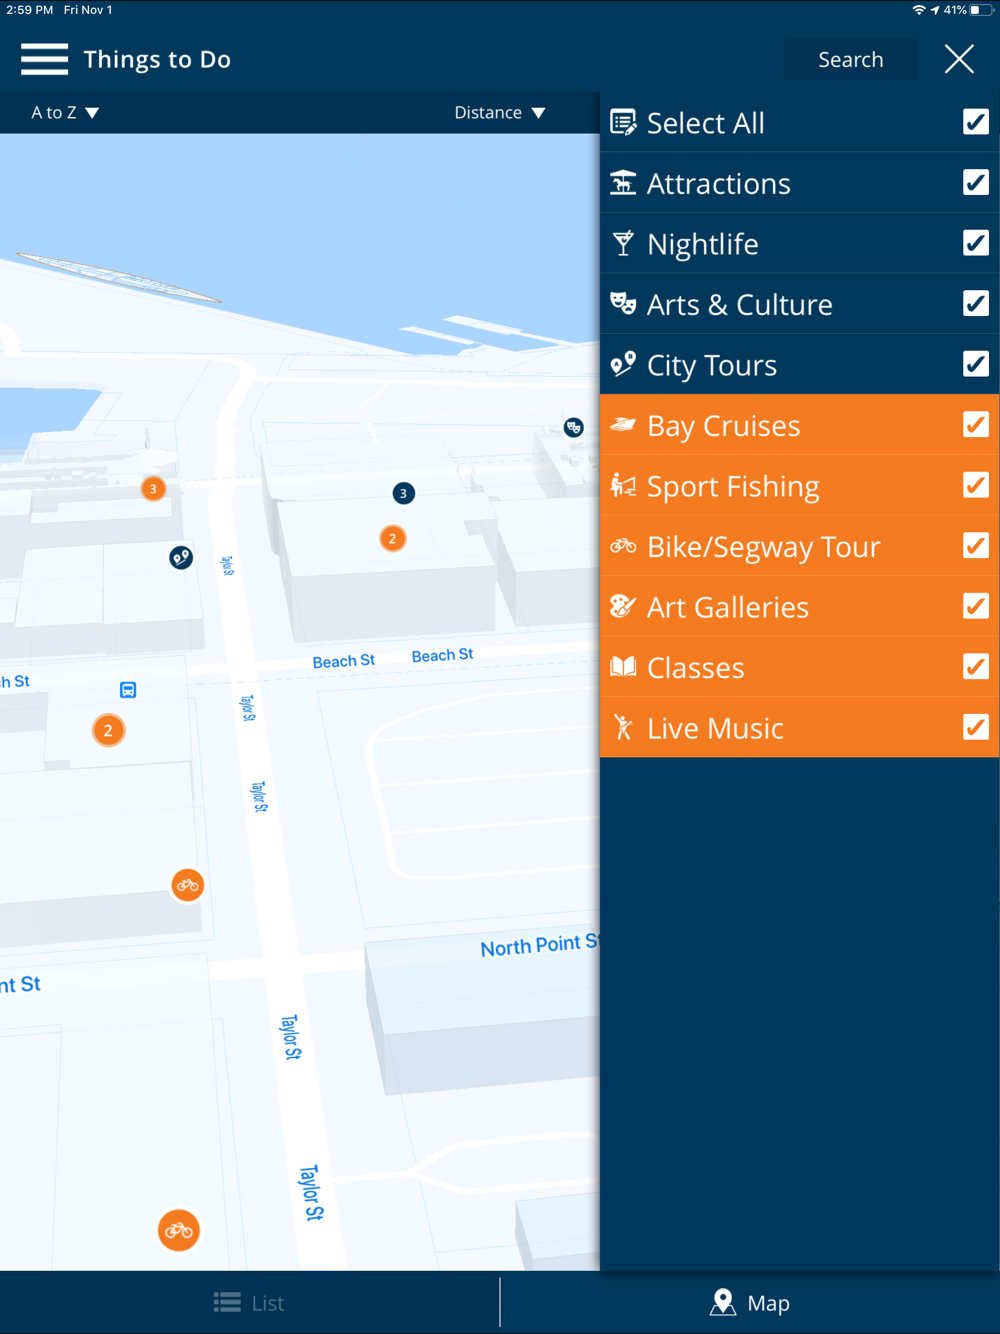This screenshot has width=1000, height=1334.
Task: Click the Classes category label
Action: (x=695, y=668)
